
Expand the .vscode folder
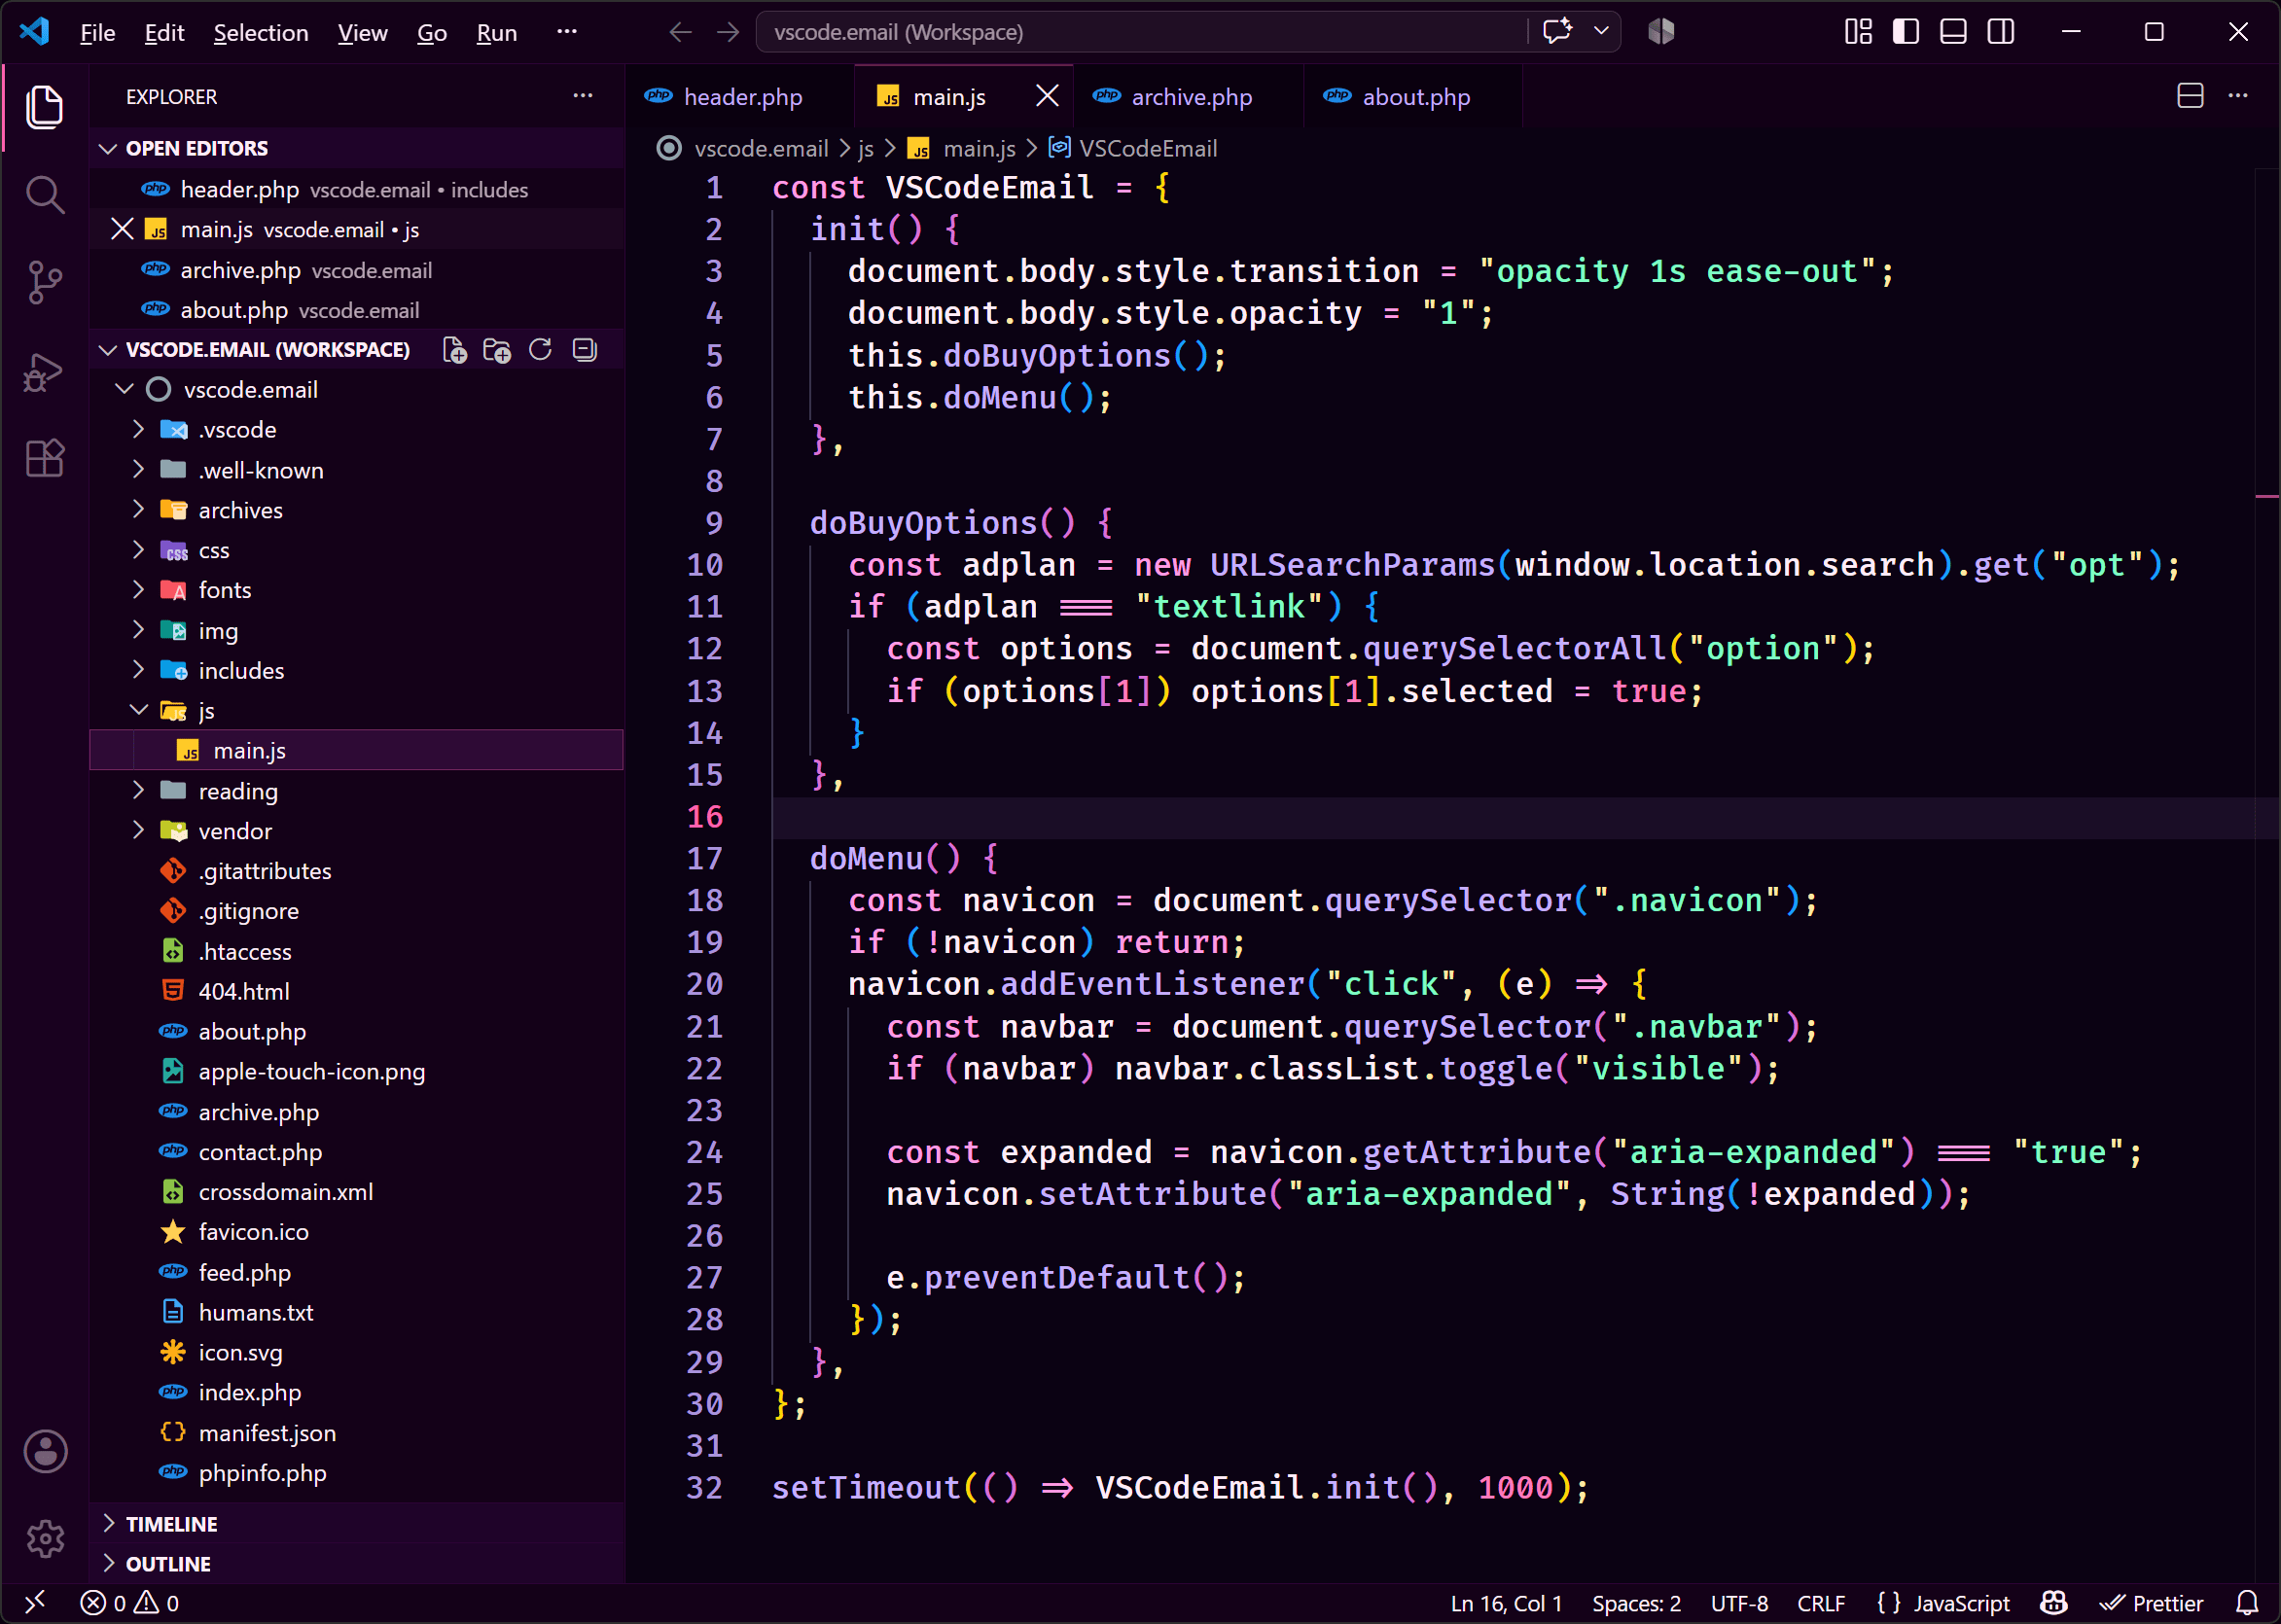coord(139,430)
